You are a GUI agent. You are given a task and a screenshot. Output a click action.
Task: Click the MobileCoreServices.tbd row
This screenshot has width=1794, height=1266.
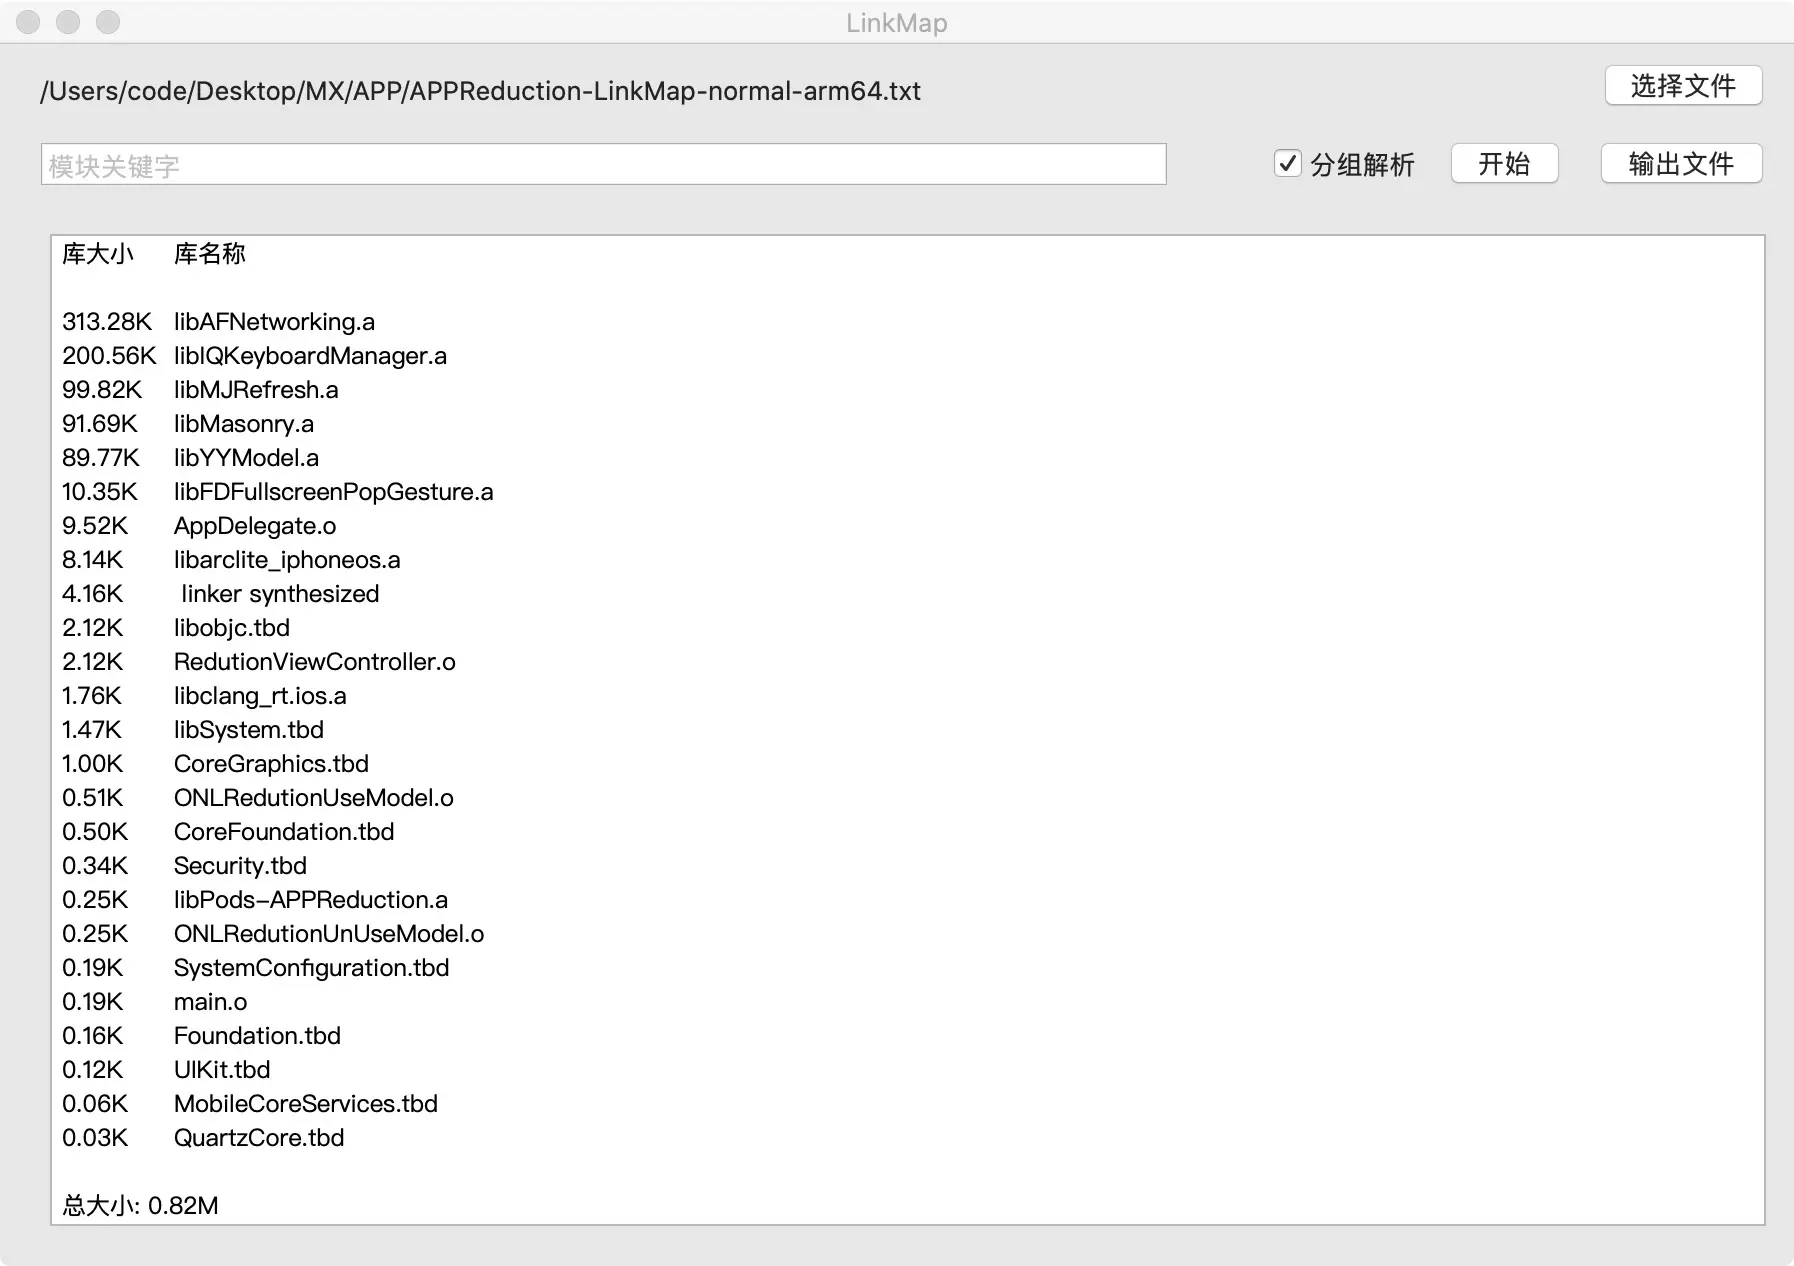point(306,1104)
